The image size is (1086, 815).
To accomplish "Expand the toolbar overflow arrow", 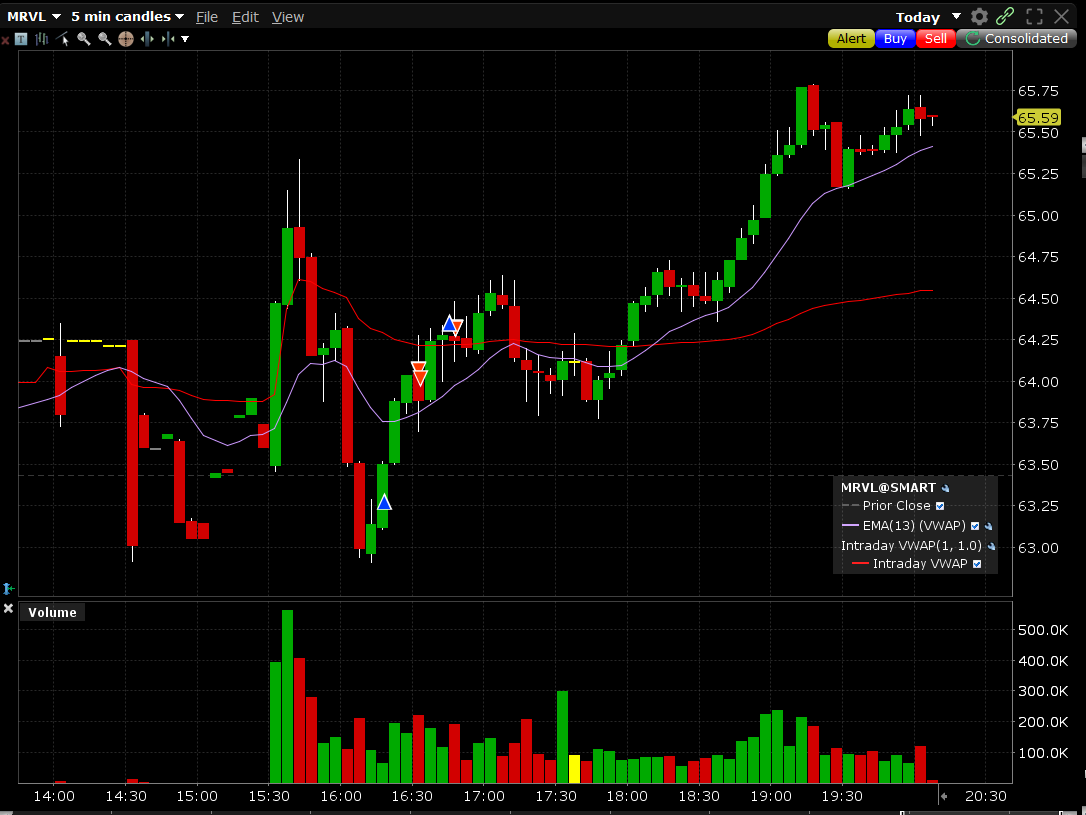I will click(185, 39).
